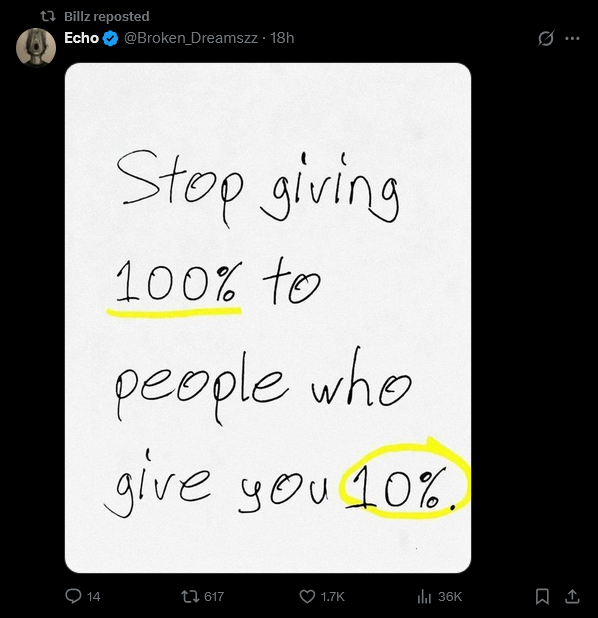The height and width of the screenshot is (618, 598).
Task: Click the 14 replies count
Action: tap(93, 596)
